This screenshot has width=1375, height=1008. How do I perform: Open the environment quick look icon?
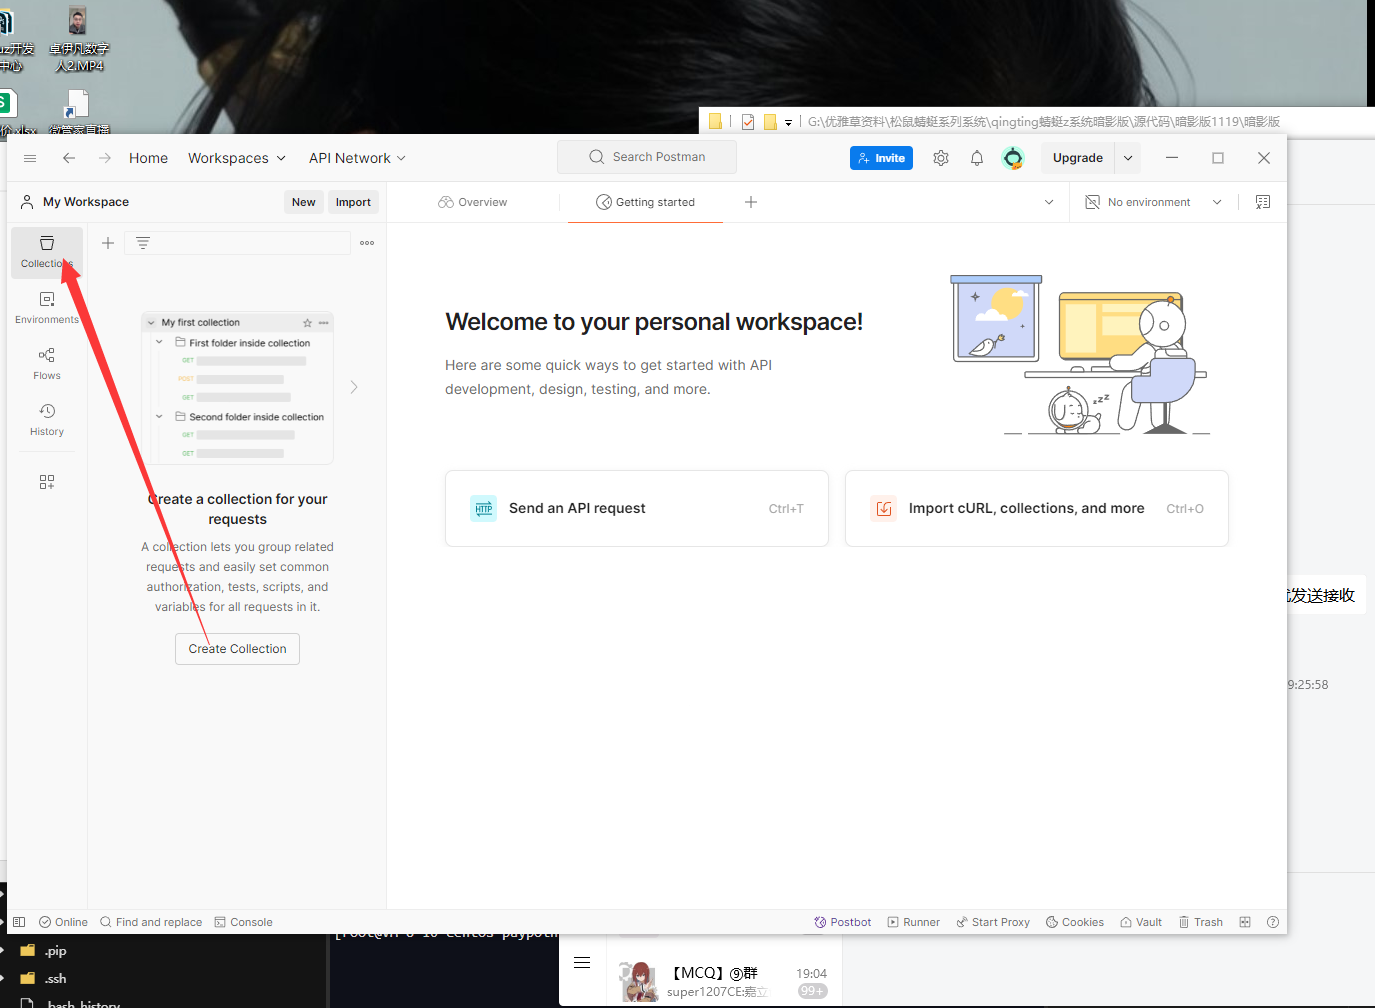pos(1263,202)
